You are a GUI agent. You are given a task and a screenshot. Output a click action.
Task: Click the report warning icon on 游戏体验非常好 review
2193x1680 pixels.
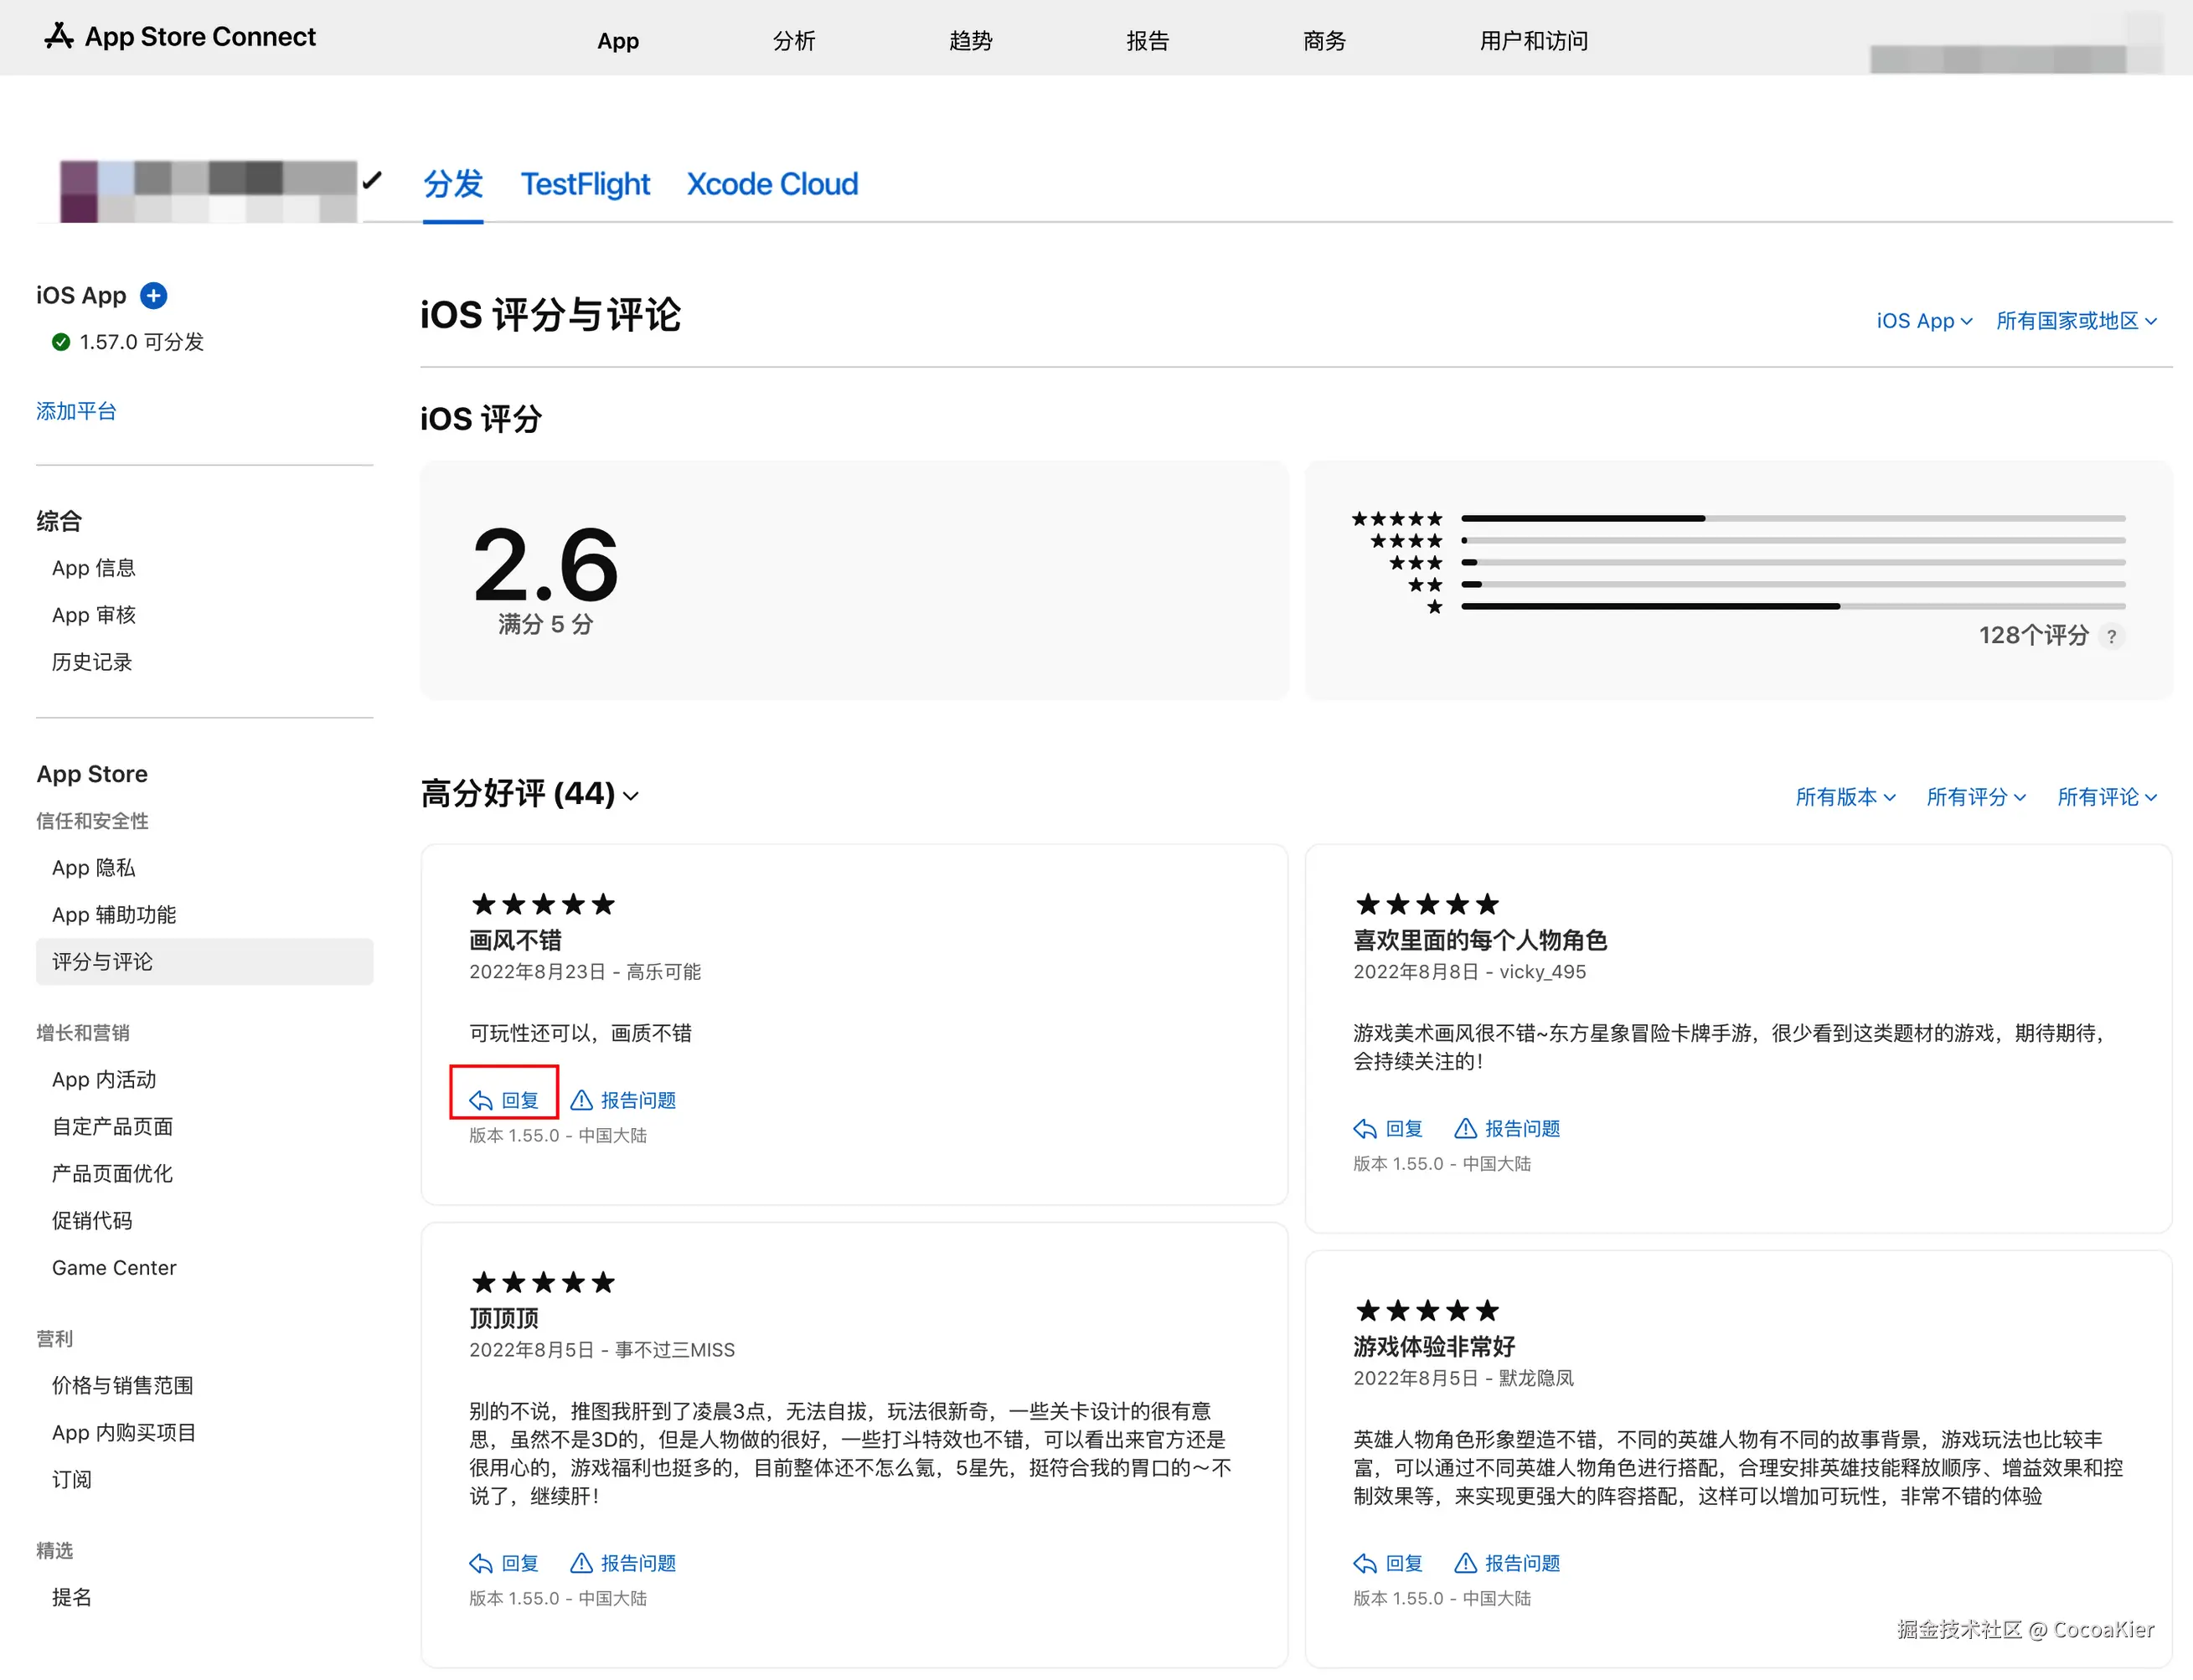click(1466, 1562)
